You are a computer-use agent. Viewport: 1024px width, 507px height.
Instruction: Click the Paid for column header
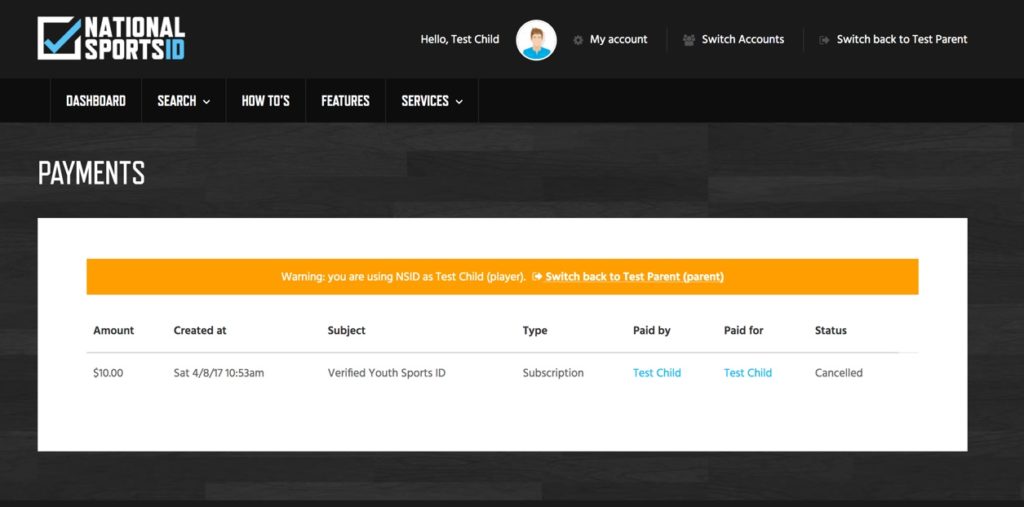pos(744,331)
